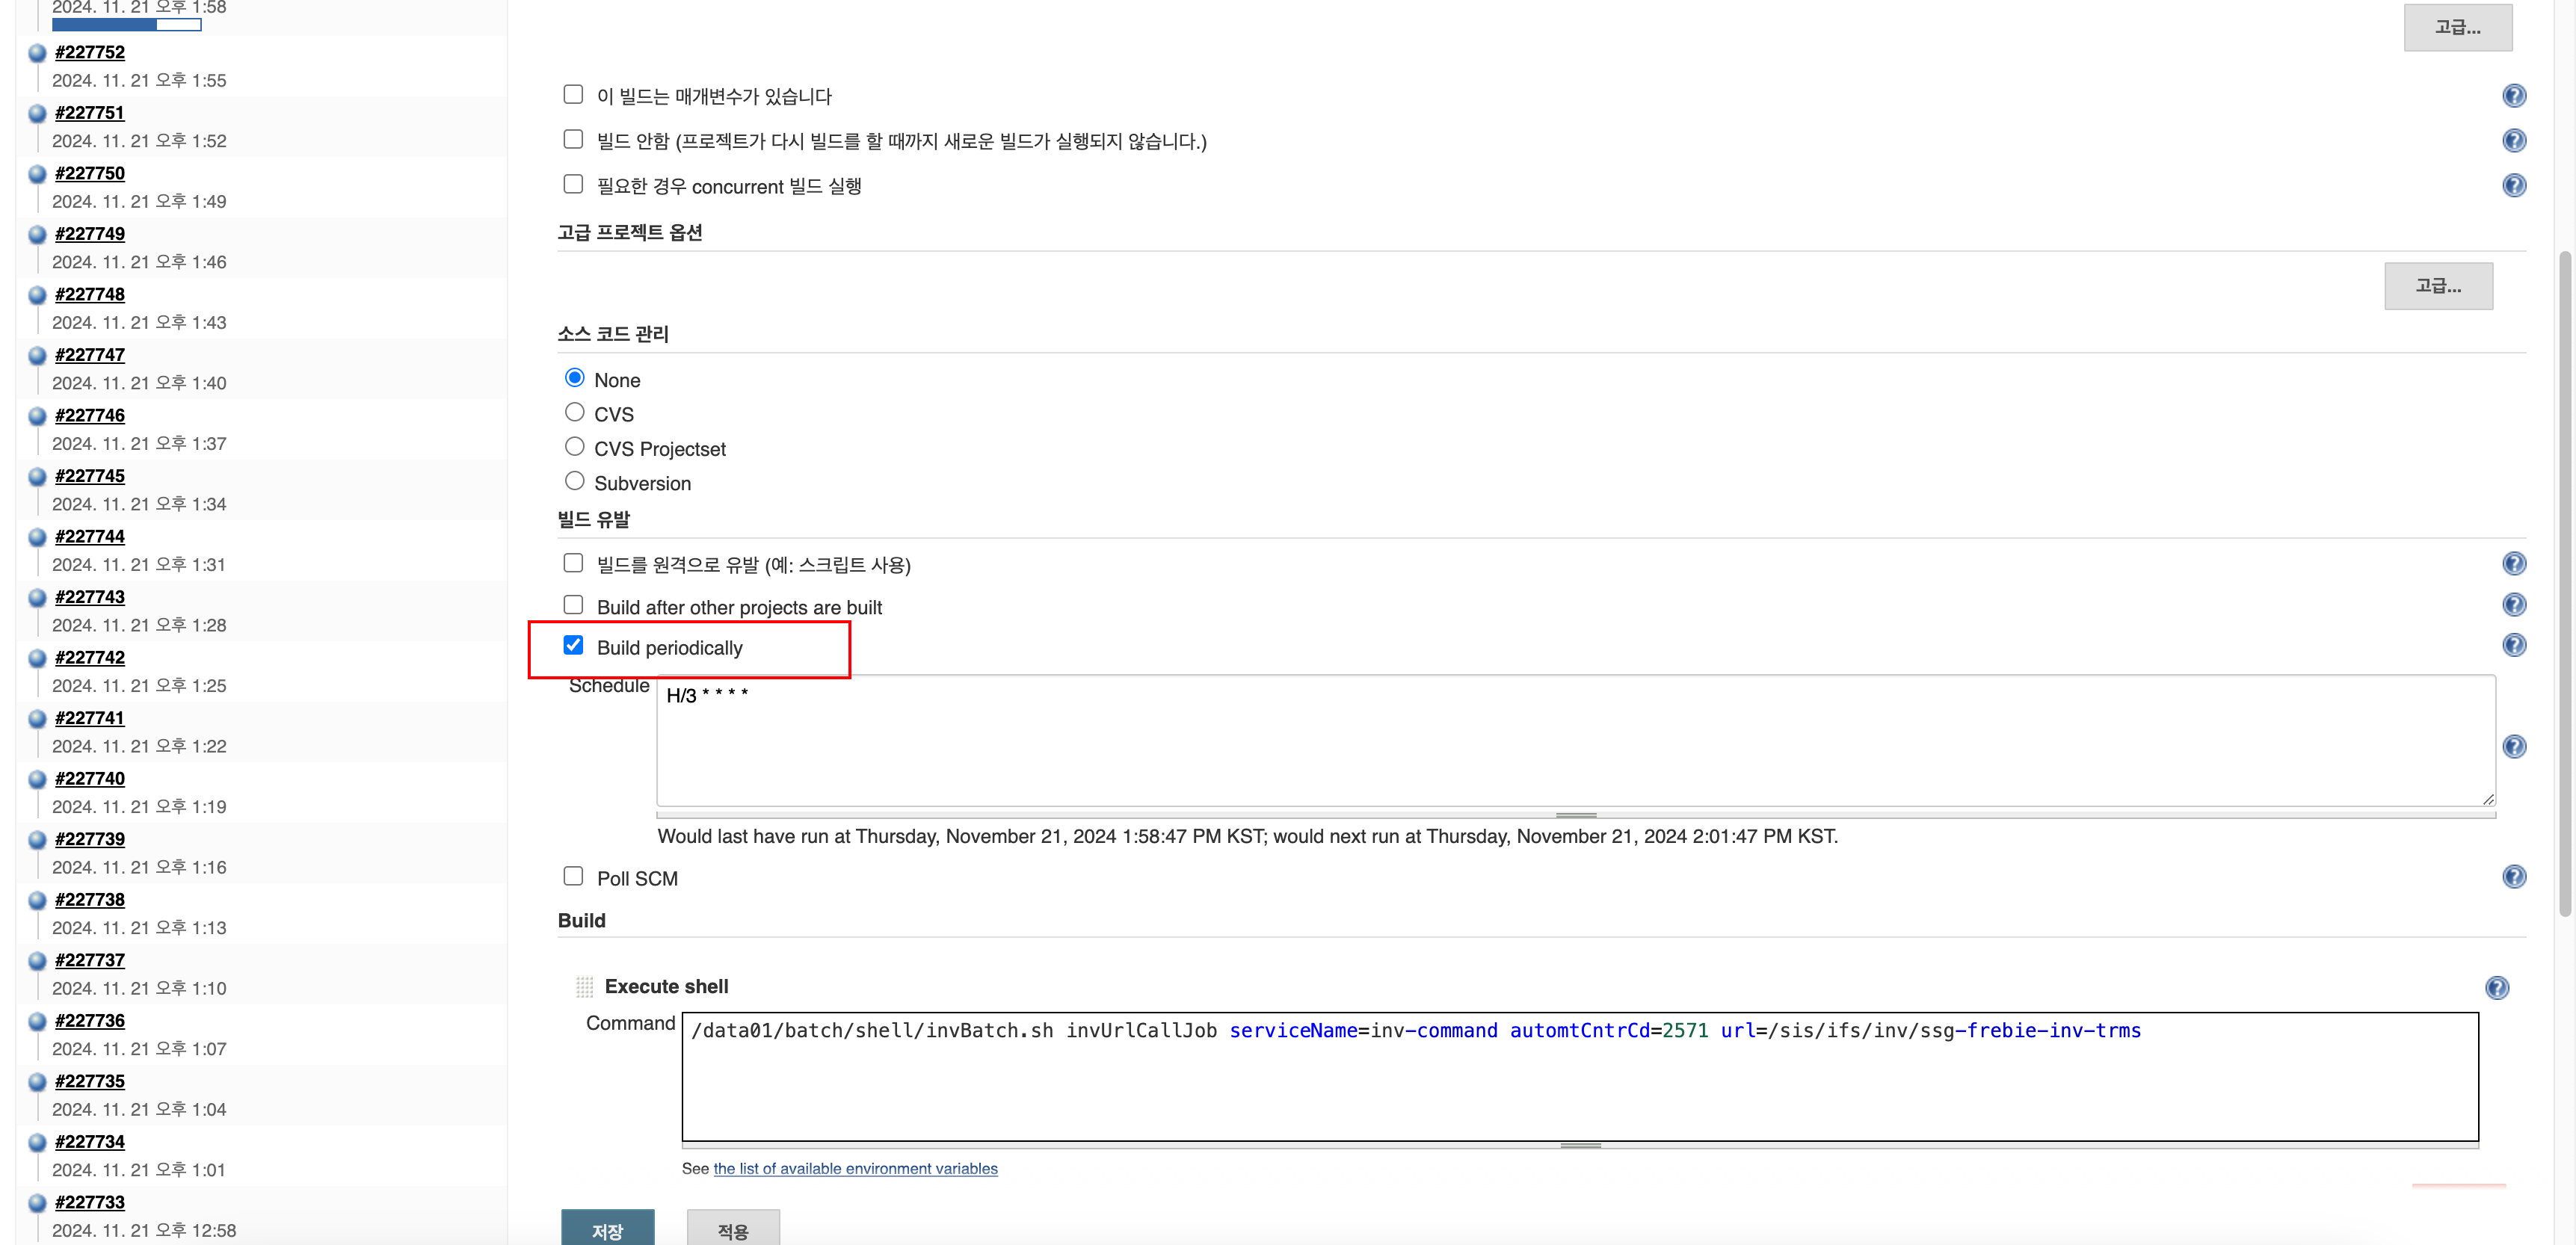Click help icon for concurrent 빌드 실행
The height and width of the screenshot is (1245, 2576).
click(2513, 185)
